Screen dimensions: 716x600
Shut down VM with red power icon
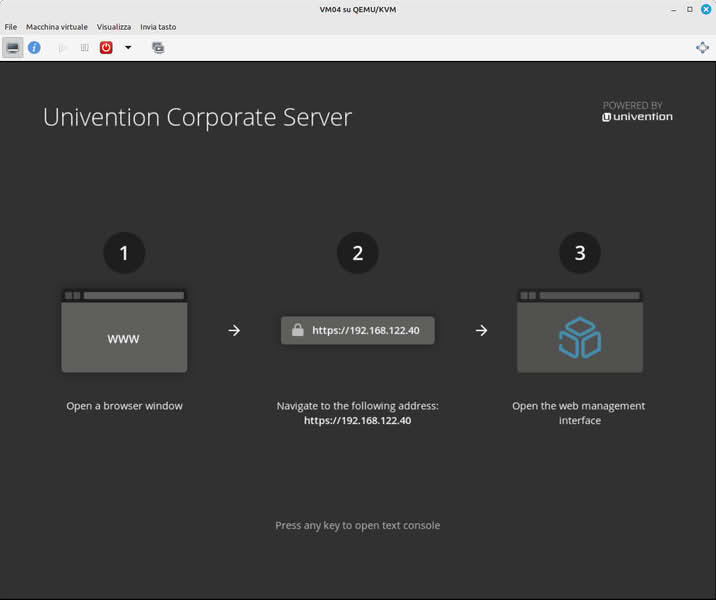[x=106, y=47]
